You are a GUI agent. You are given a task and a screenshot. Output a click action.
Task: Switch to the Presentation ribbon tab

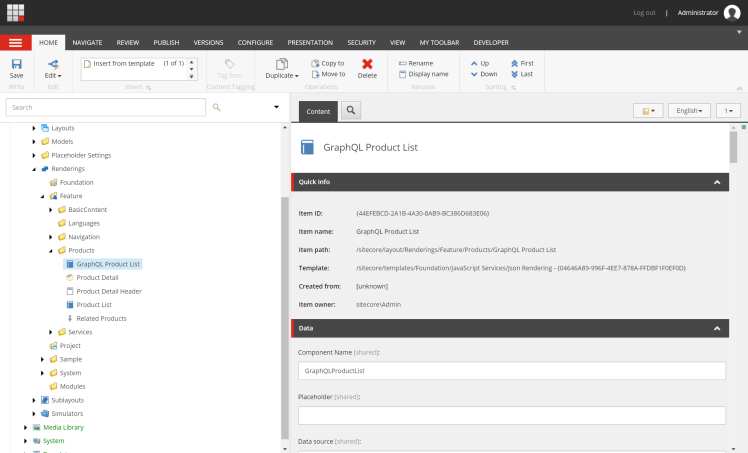point(310,43)
